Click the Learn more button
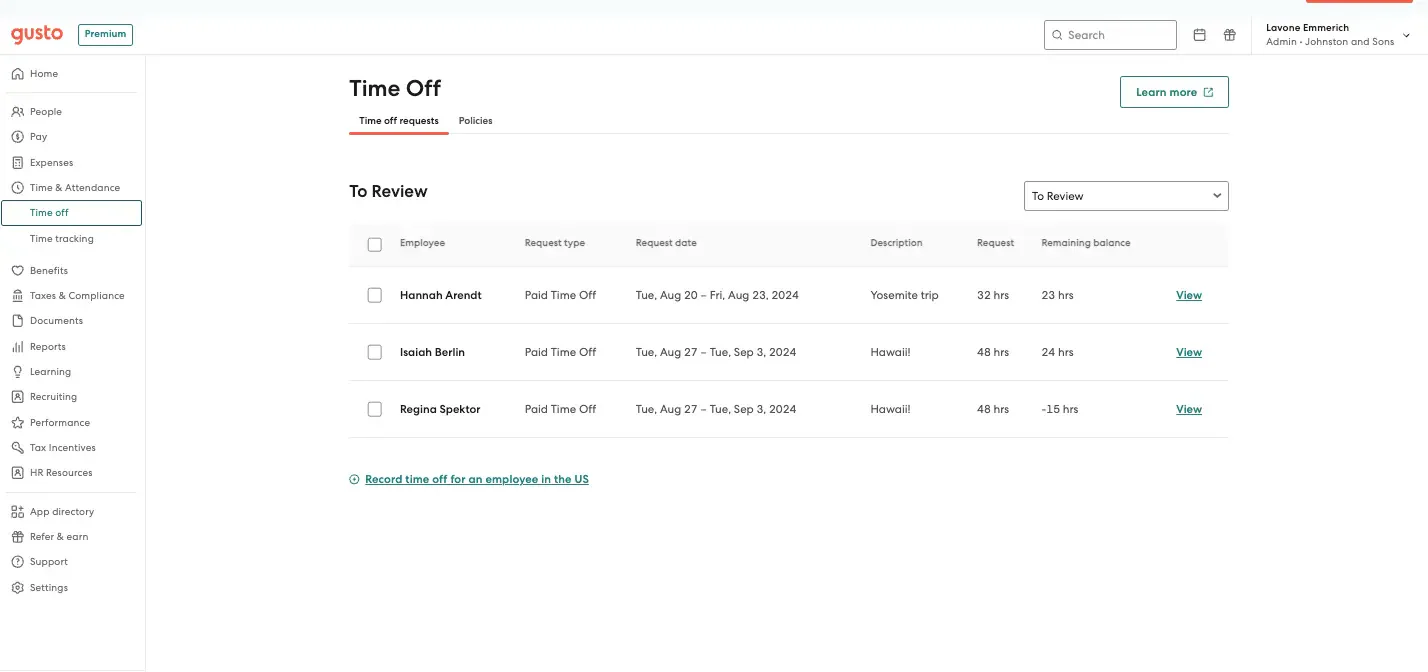This screenshot has height=672, width=1428. click(x=1174, y=92)
